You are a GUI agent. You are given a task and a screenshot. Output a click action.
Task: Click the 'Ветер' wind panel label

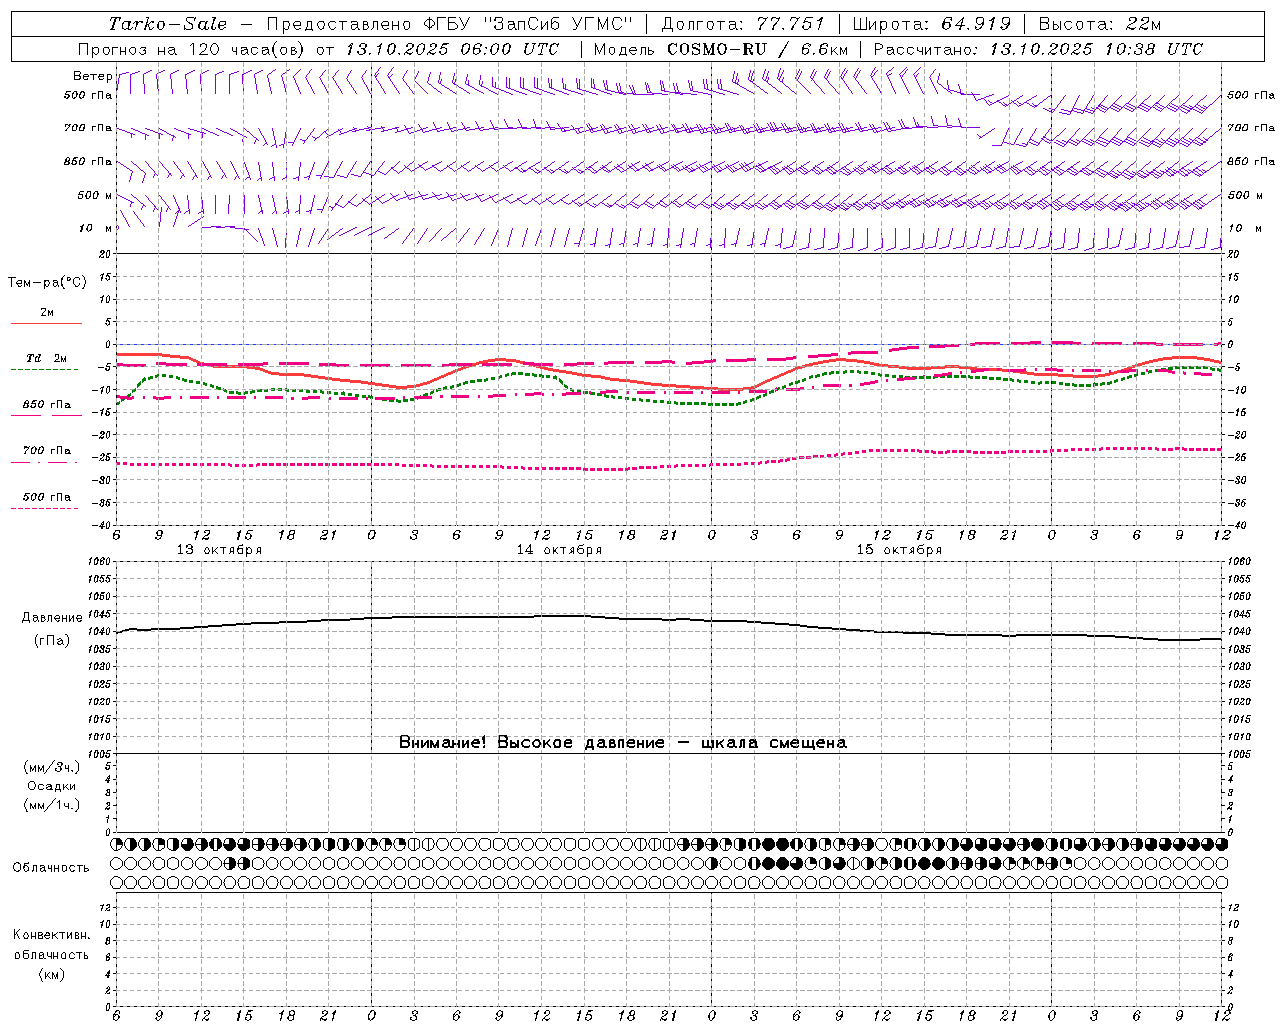point(92,76)
